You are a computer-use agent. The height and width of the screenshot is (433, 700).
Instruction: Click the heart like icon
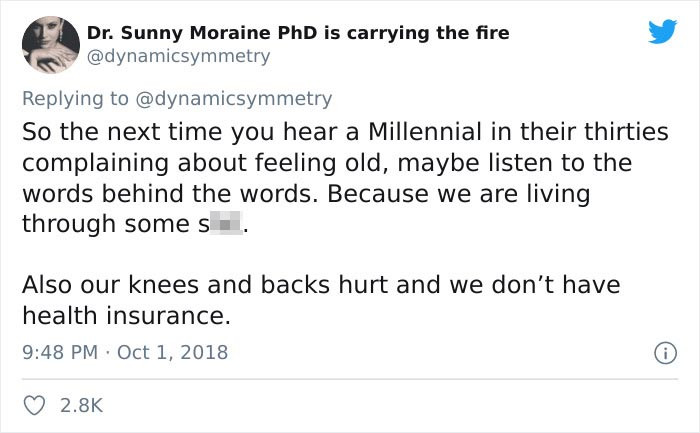pos(34,405)
